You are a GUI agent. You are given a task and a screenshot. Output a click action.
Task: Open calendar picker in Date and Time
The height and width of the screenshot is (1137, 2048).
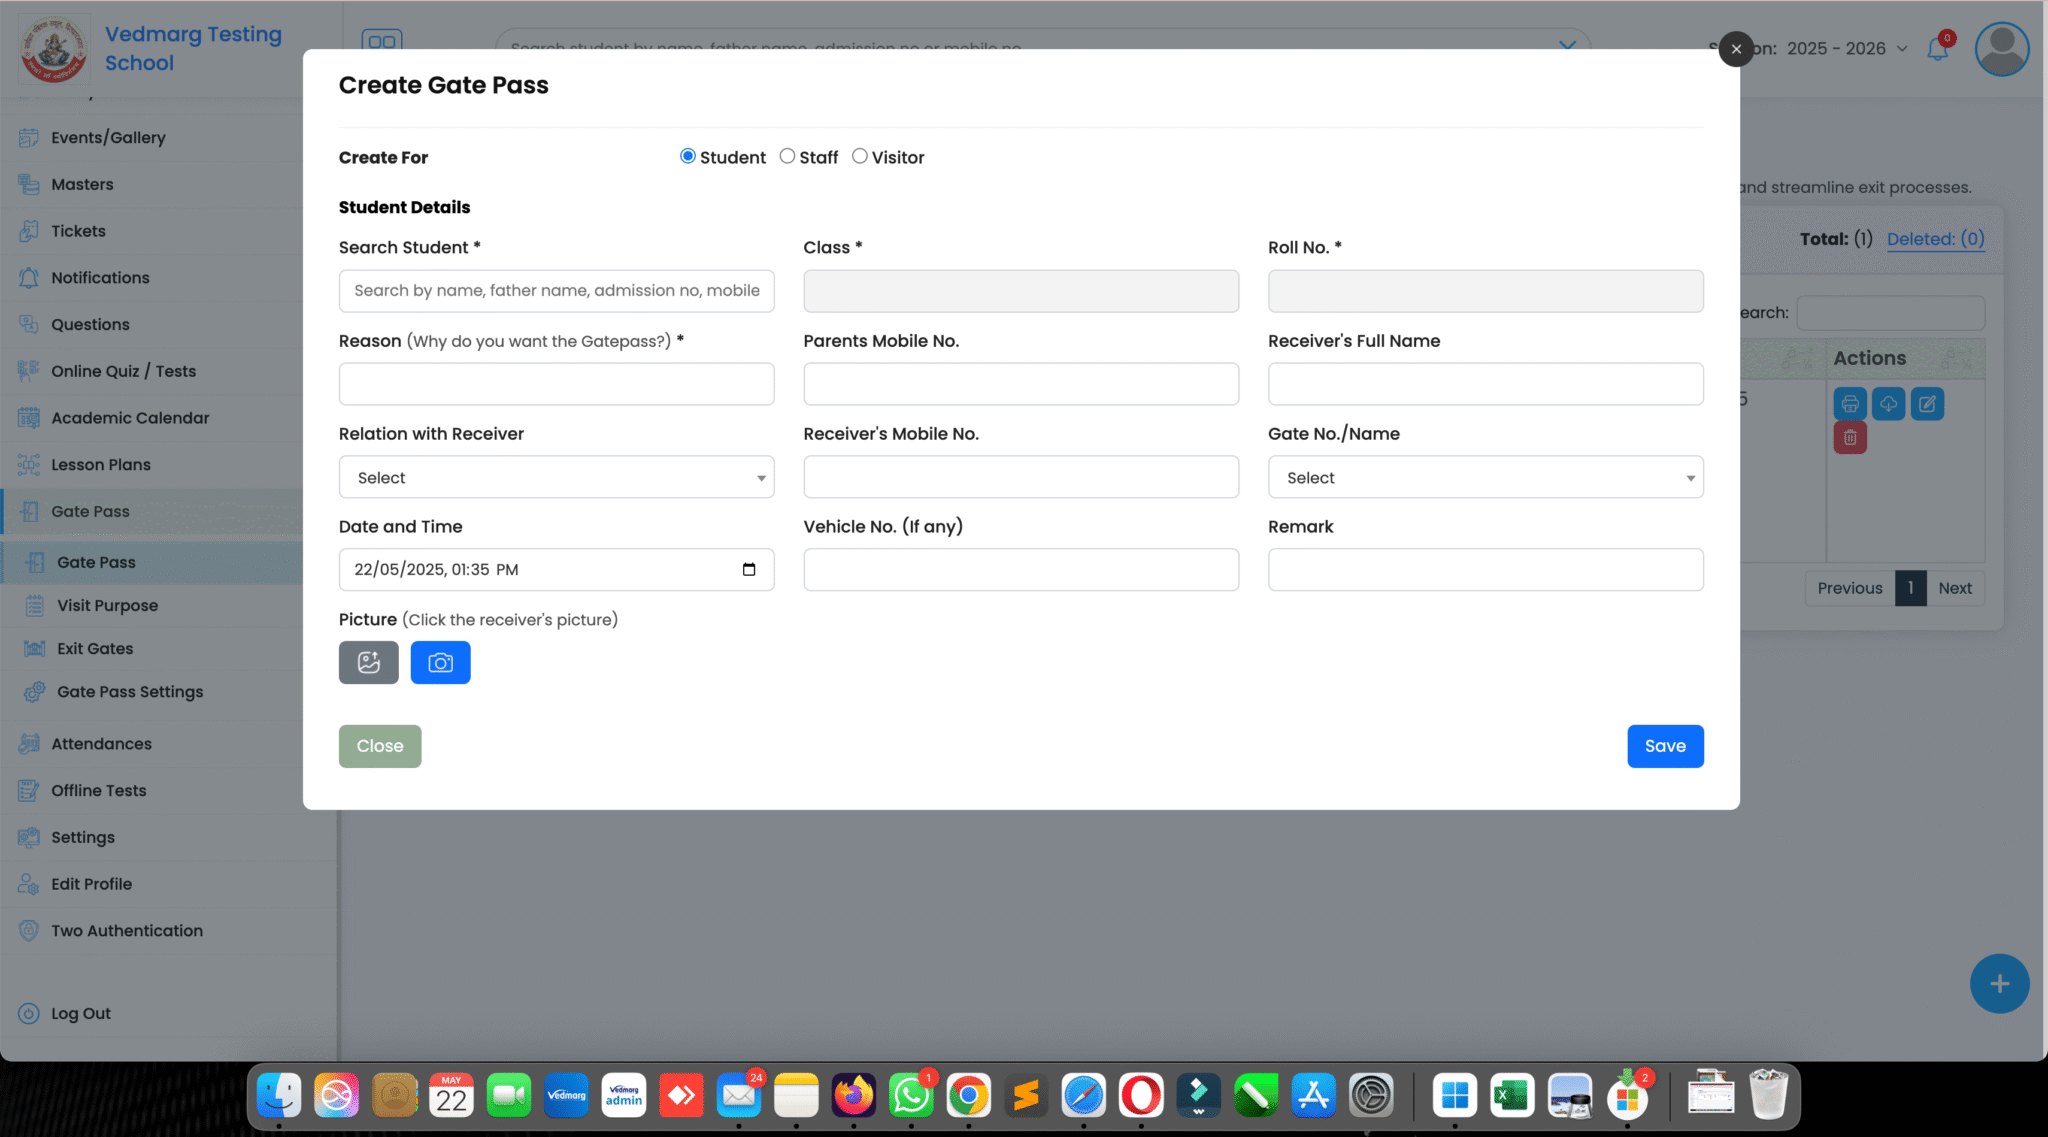click(748, 569)
